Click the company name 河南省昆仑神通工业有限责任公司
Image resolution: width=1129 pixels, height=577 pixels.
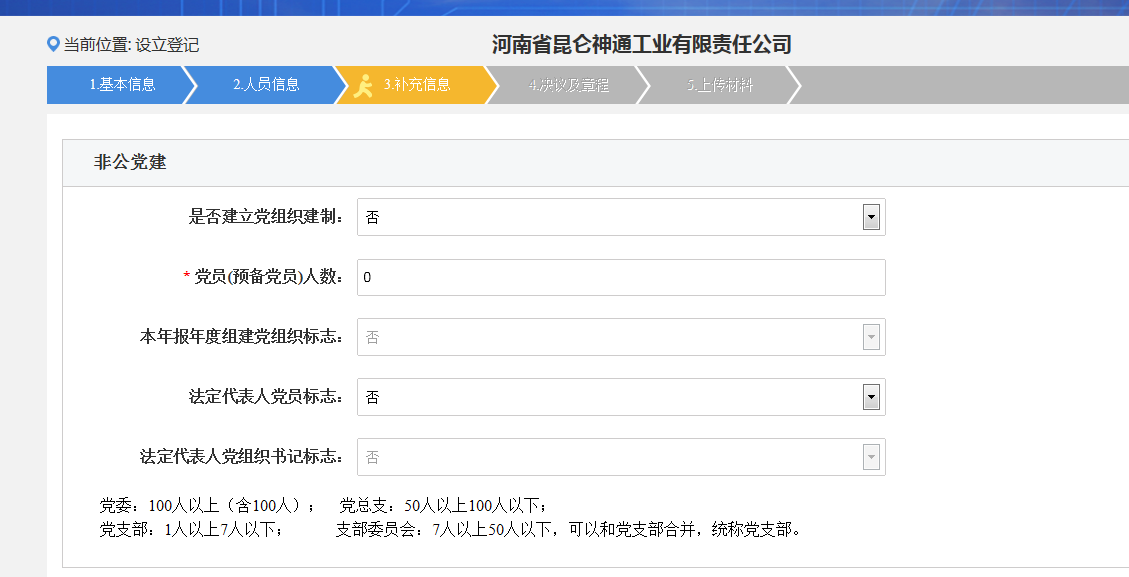[639, 44]
